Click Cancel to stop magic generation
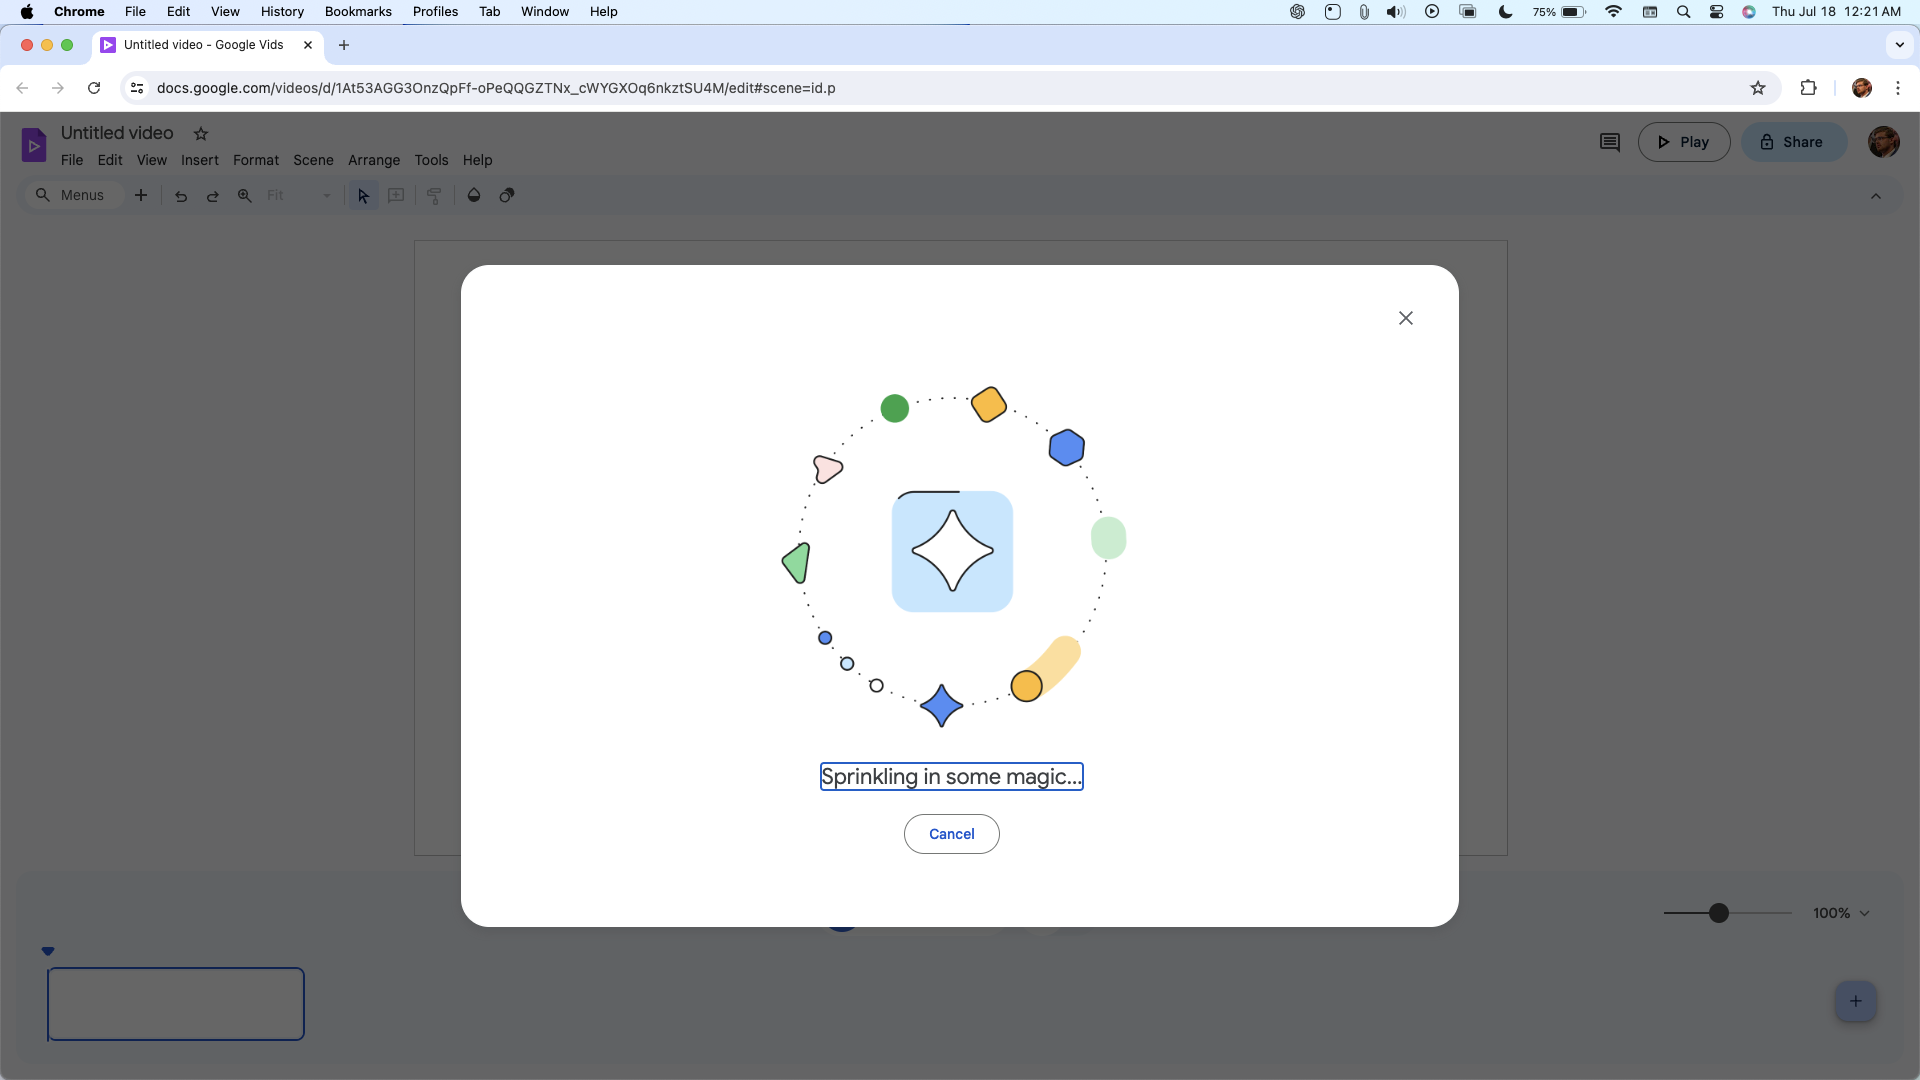The height and width of the screenshot is (1080, 1920). (x=951, y=833)
